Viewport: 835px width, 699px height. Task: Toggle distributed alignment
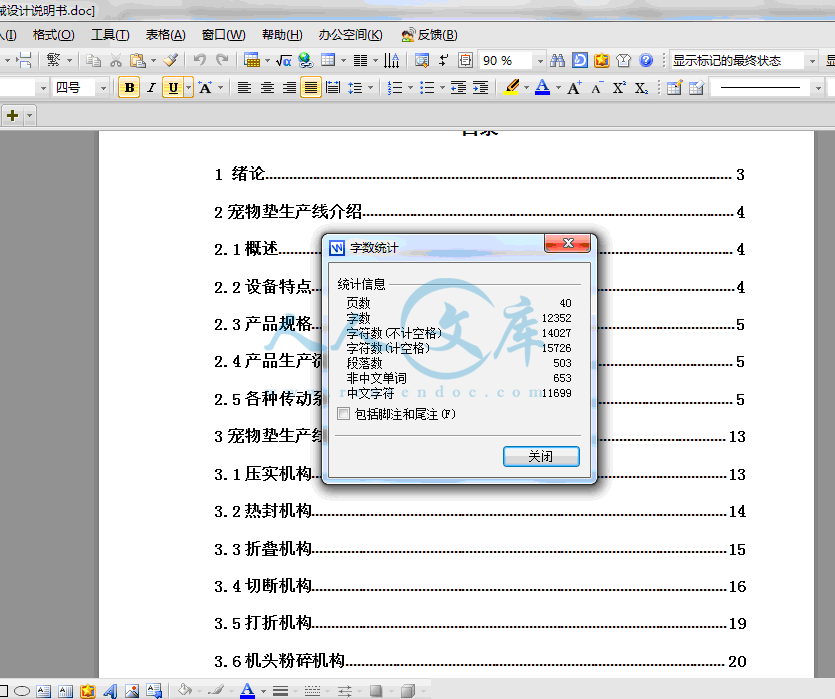[x=333, y=88]
